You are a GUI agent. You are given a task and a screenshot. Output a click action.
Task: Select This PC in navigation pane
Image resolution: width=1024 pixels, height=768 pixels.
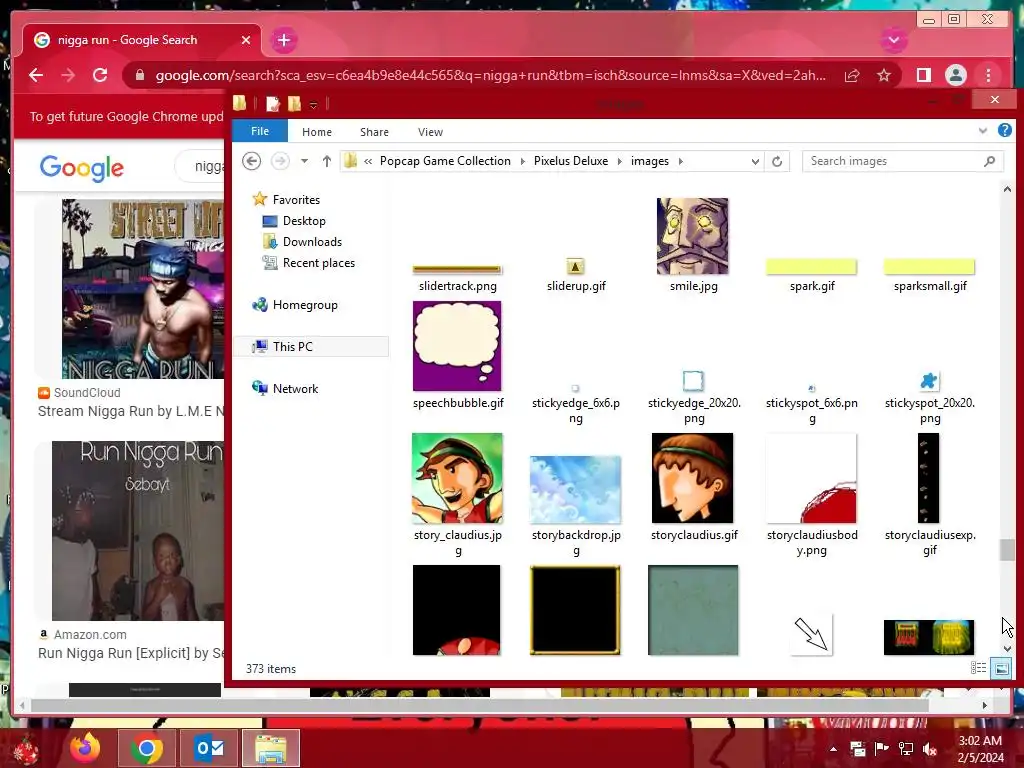tap(293, 347)
